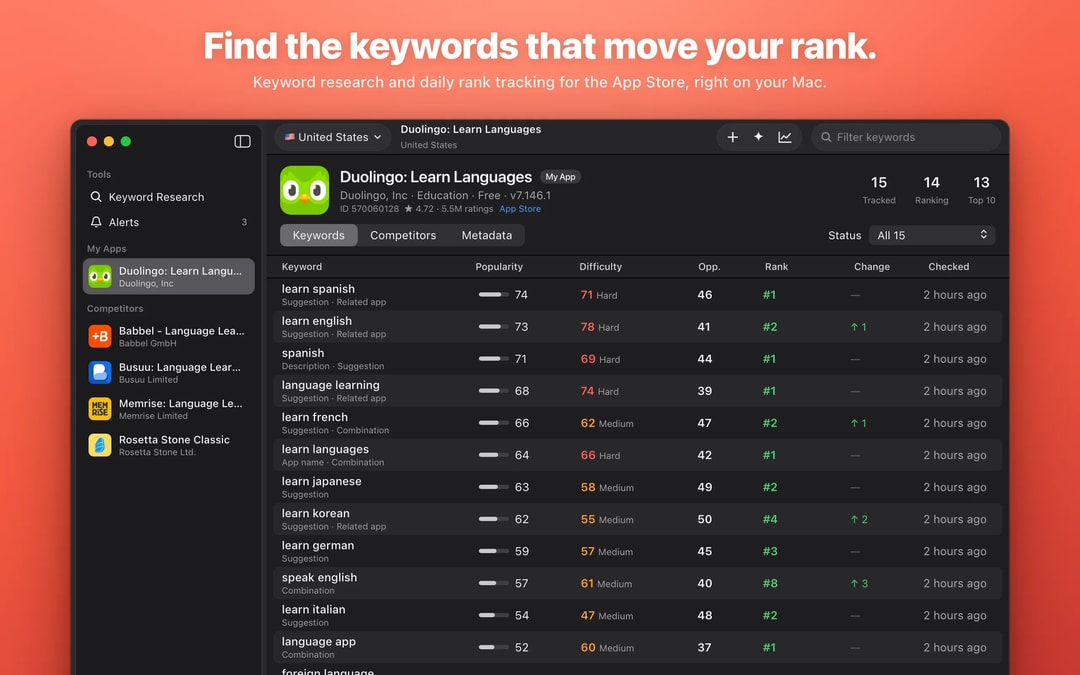Screen dimensions: 1080x675
Task: Click the plus add keyword icon
Action: (x=733, y=137)
